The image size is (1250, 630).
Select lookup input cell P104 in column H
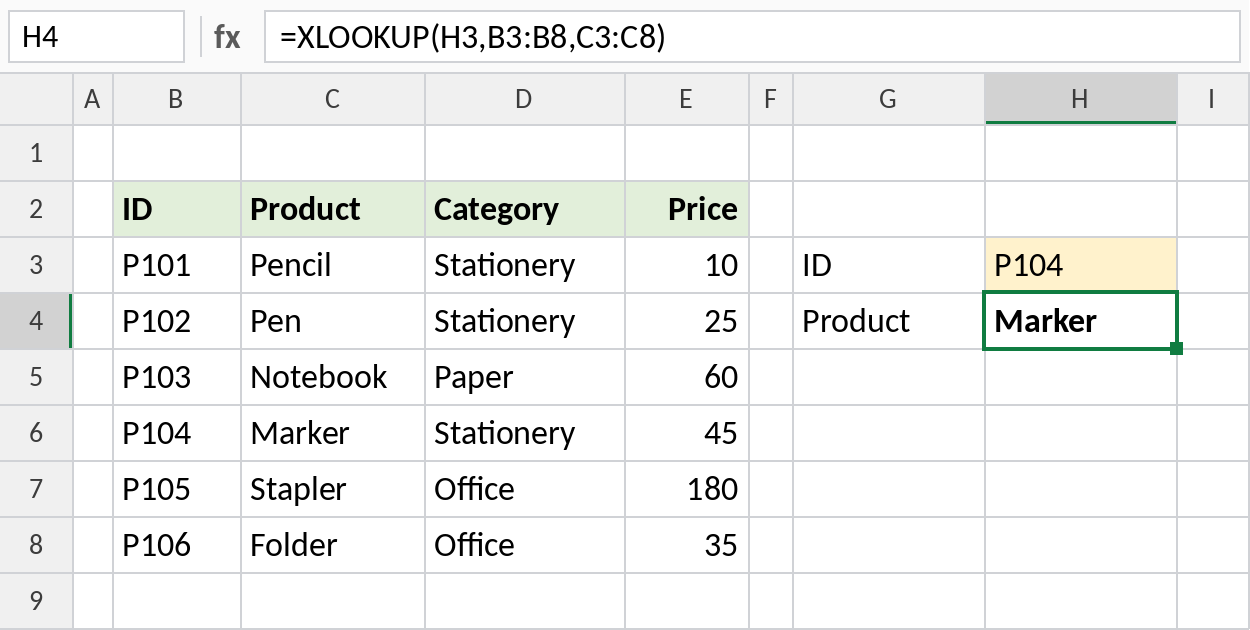1080,265
